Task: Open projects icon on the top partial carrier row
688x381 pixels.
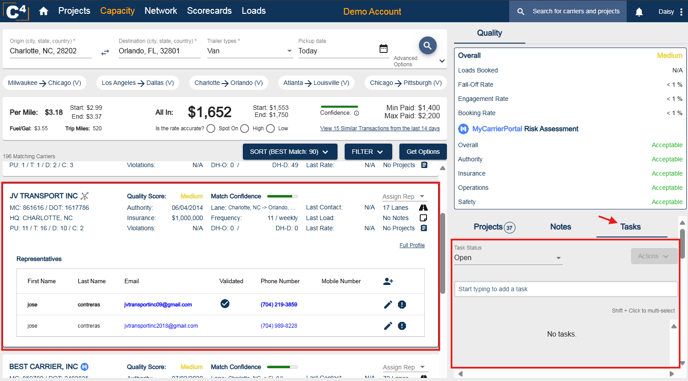Action: pyautogui.click(x=424, y=165)
